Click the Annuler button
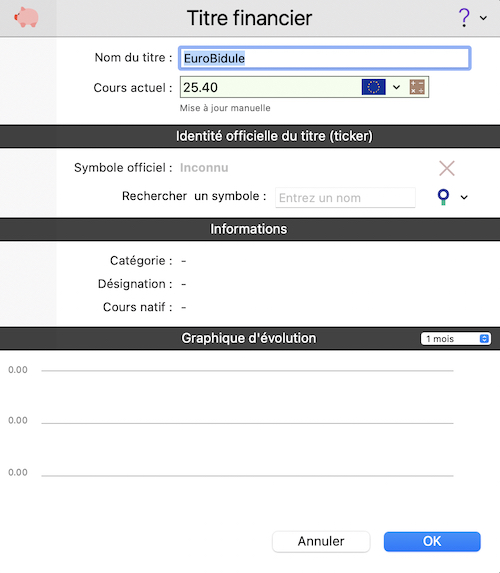500x573 pixels. (321, 541)
